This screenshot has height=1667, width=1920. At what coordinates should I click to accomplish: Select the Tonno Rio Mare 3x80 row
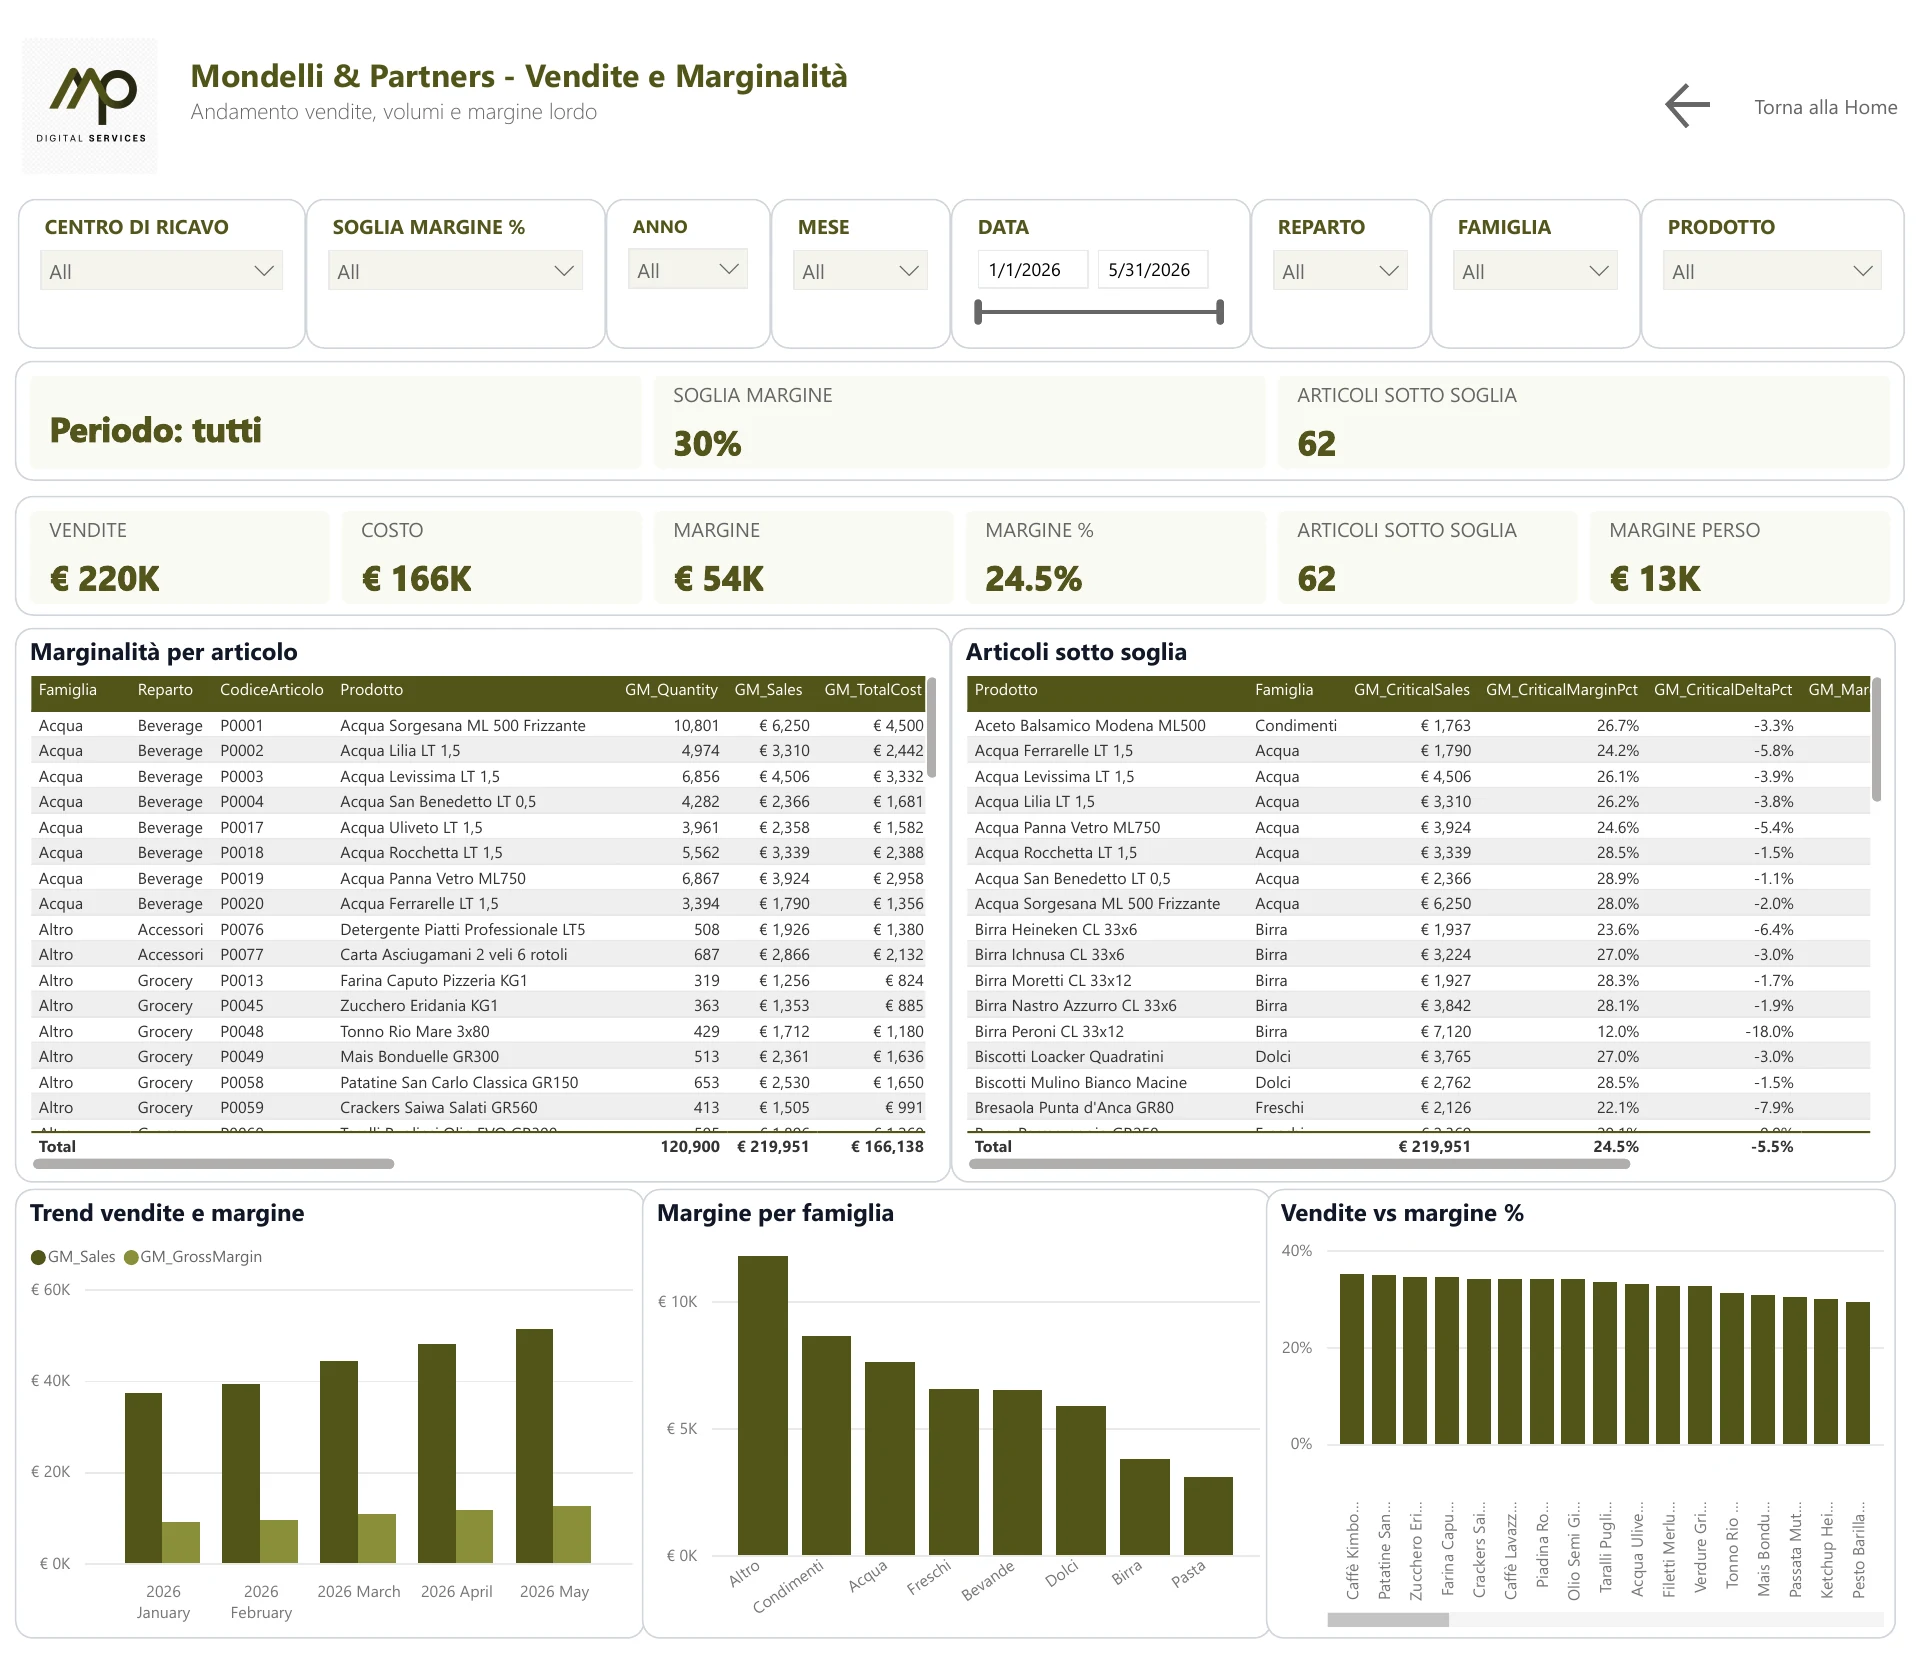point(480,1032)
